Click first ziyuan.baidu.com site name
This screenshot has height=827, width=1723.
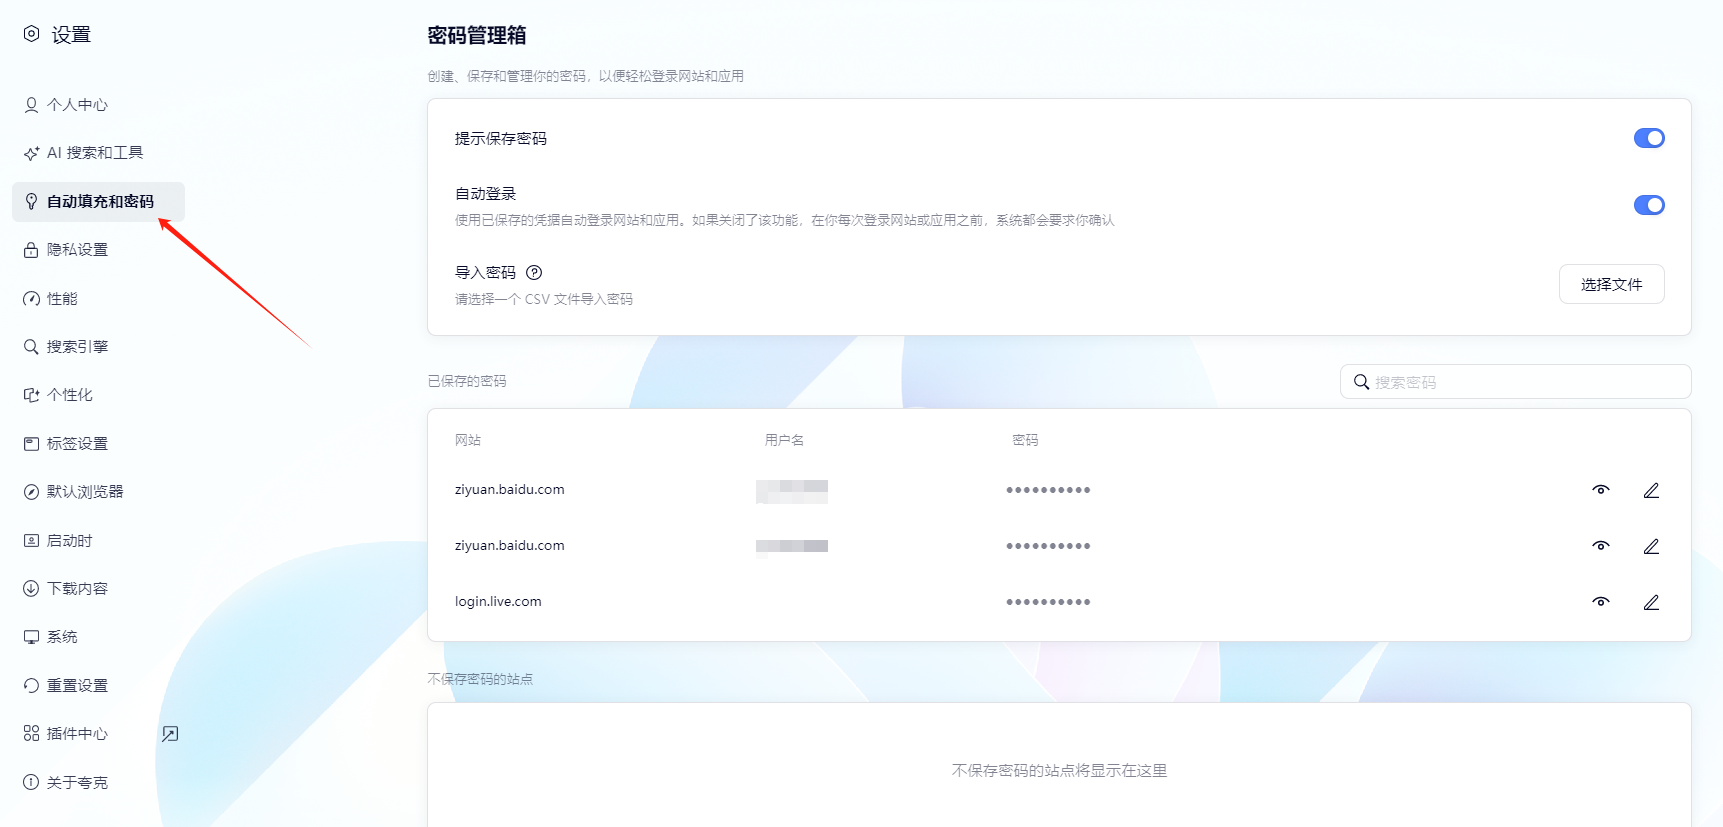pos(509,490)
